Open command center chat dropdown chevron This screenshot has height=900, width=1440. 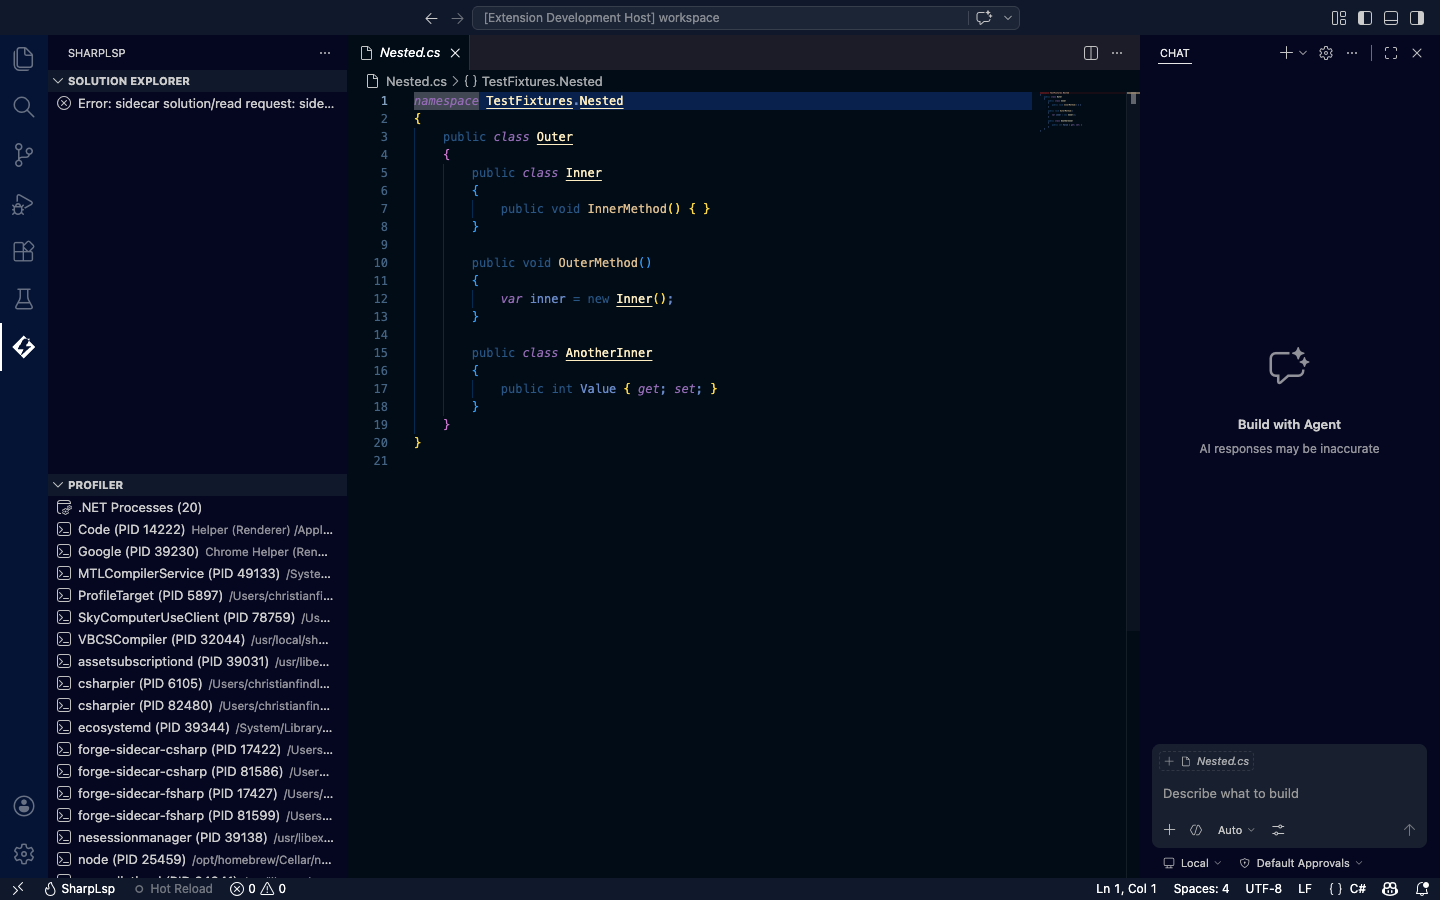point(1008,18)
